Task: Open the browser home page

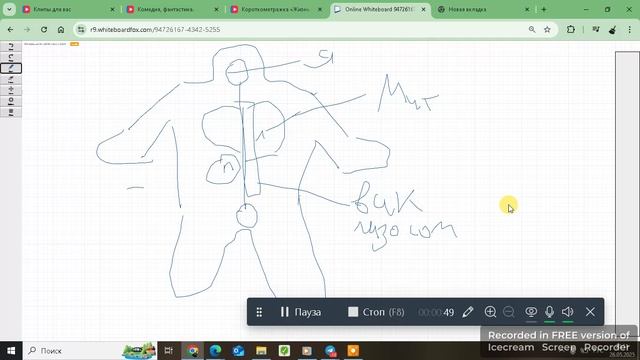Action: point(61,29)
